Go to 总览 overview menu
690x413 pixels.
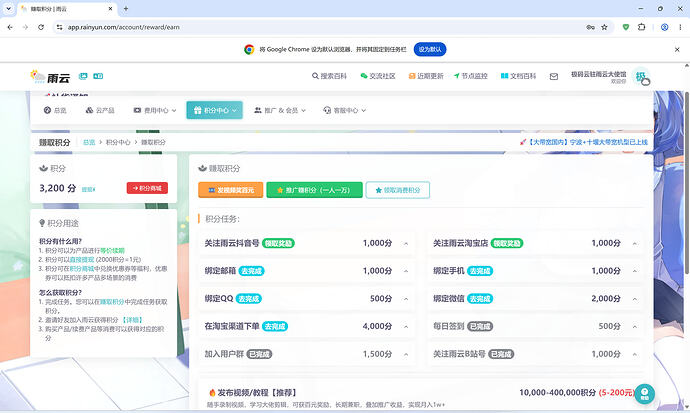pyautogui.click(x=55, y=110)
